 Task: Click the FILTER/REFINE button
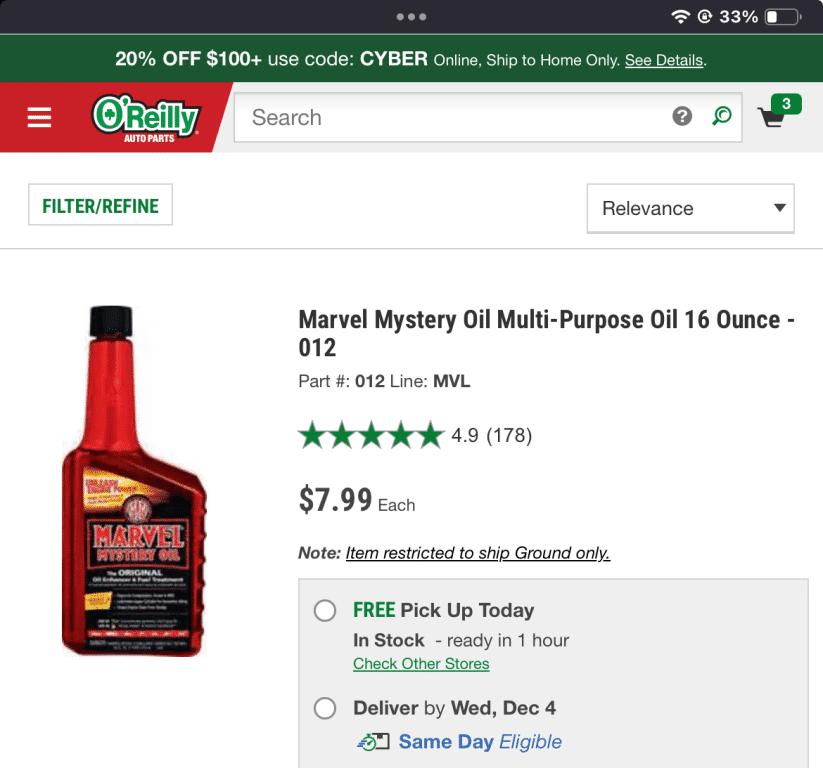click(x=100, y=206)
